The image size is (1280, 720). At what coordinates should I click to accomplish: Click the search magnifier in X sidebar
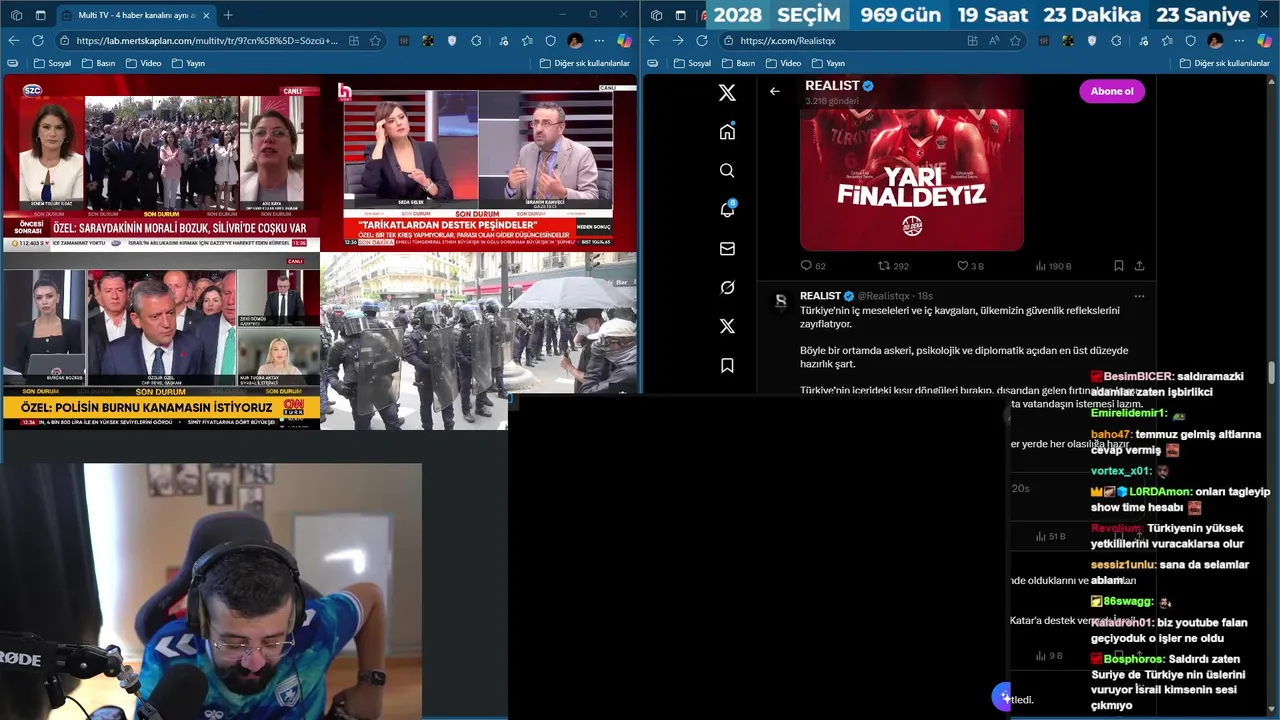727,170
